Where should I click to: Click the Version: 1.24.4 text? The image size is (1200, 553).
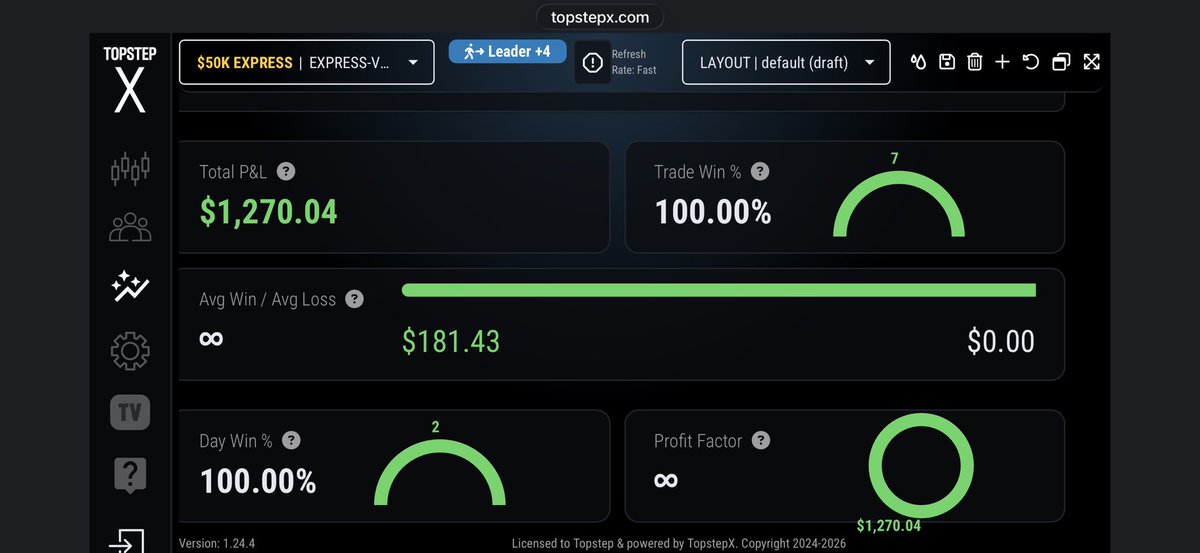click(219, 544)
